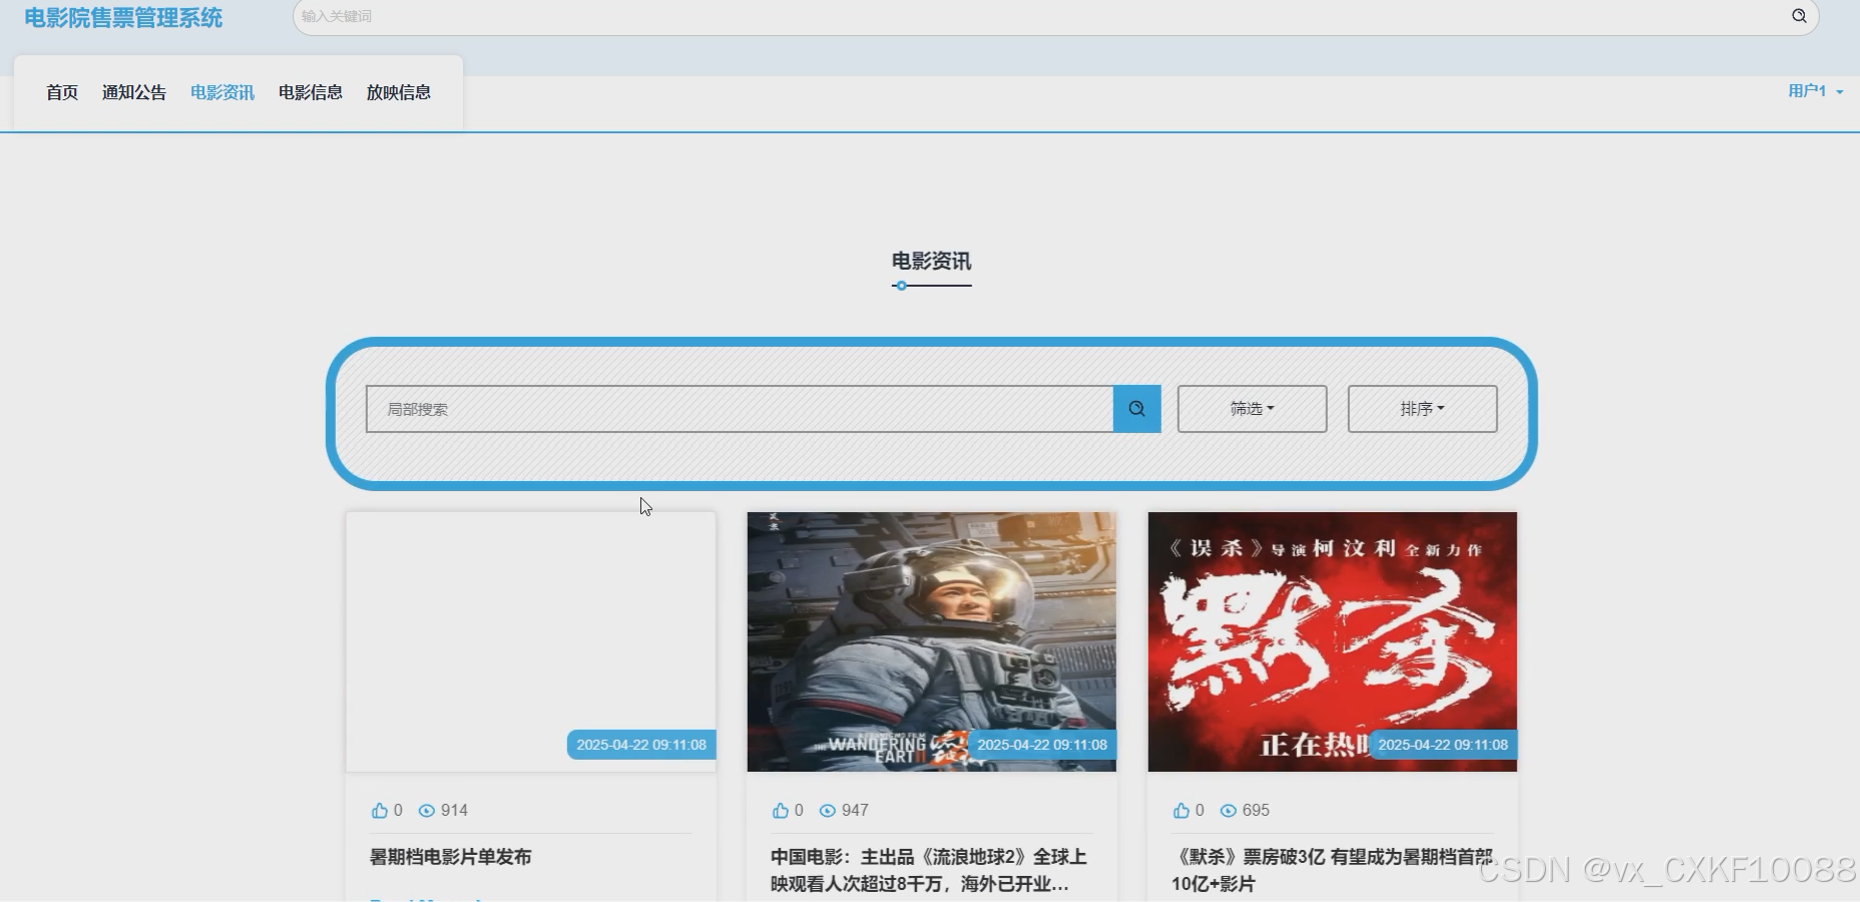Select the 电影资讯 menu item

[x=222, y=92]
